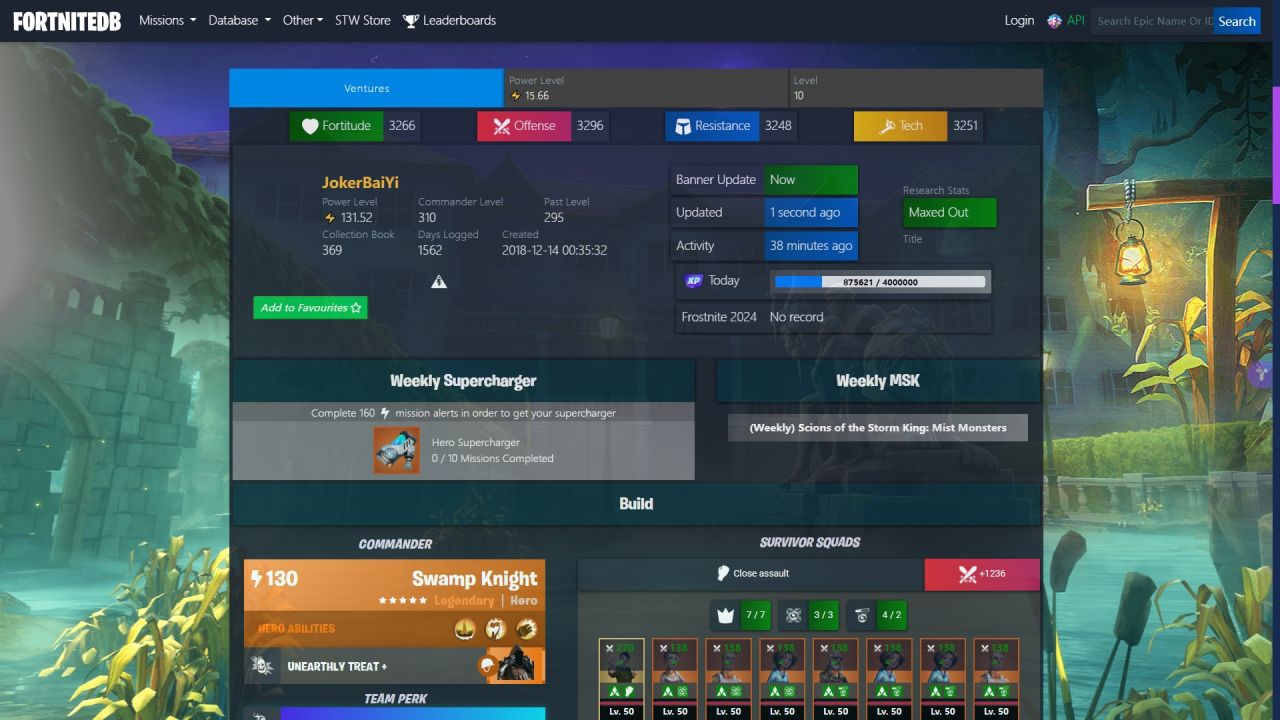The image size is (1280, 720).
Task: Open the Database dropdown menu
Action: point(239,20)
